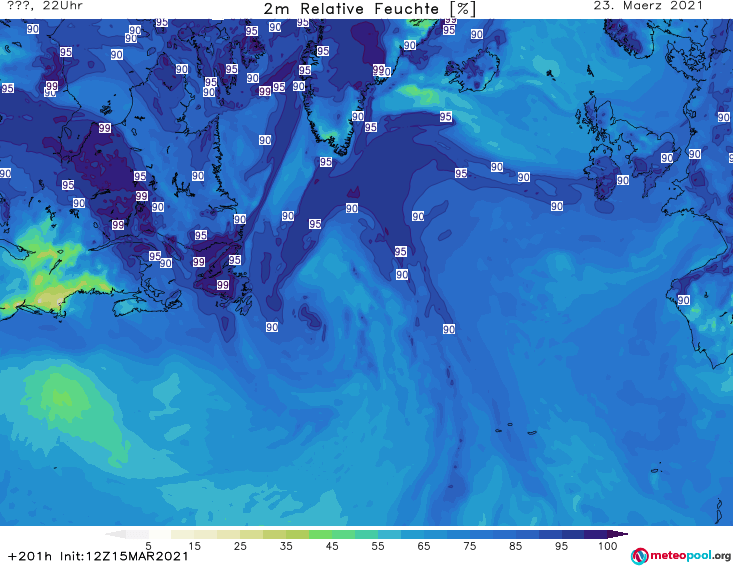Pick the grey left arrow end of colorbar
This screenshot has height=566, width=733.
(x=116, y=534)
